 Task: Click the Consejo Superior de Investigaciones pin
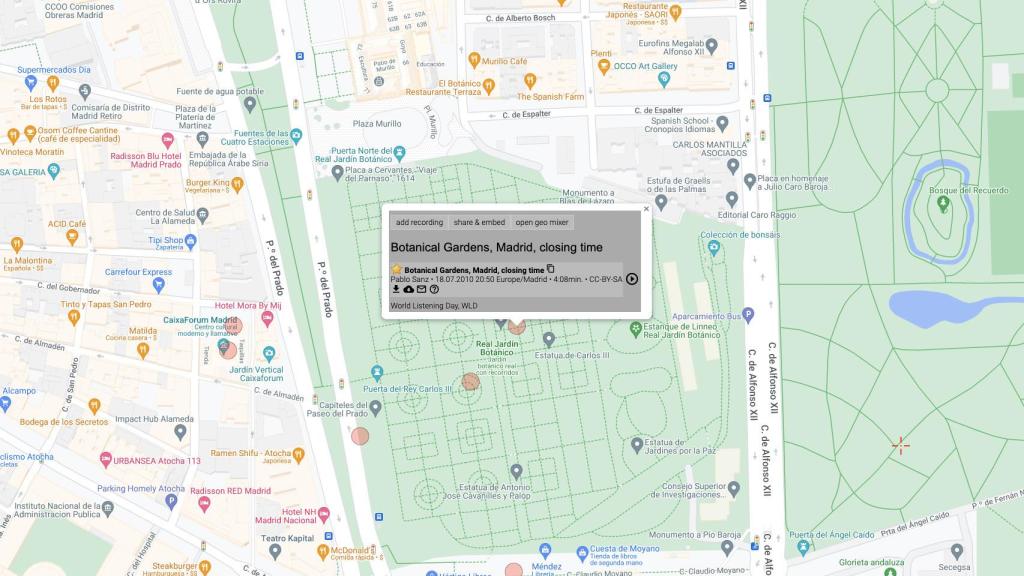(x=734, y=488)
